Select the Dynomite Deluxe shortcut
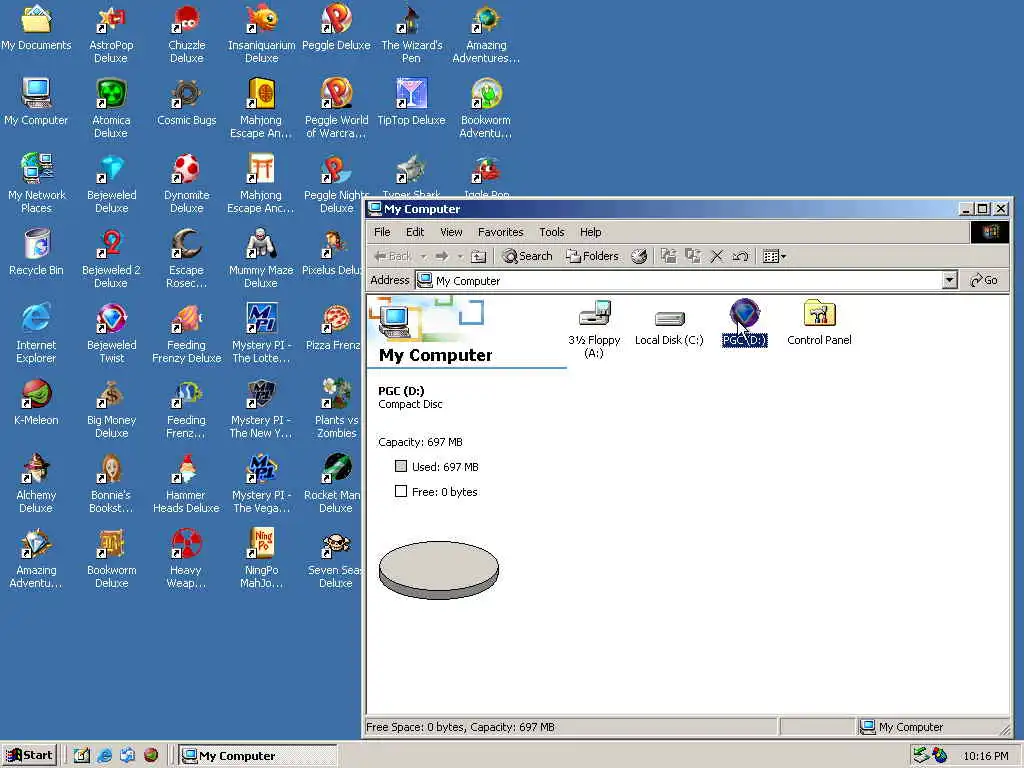The width and height of the screenshot is (1024, 768). (187, 184)
